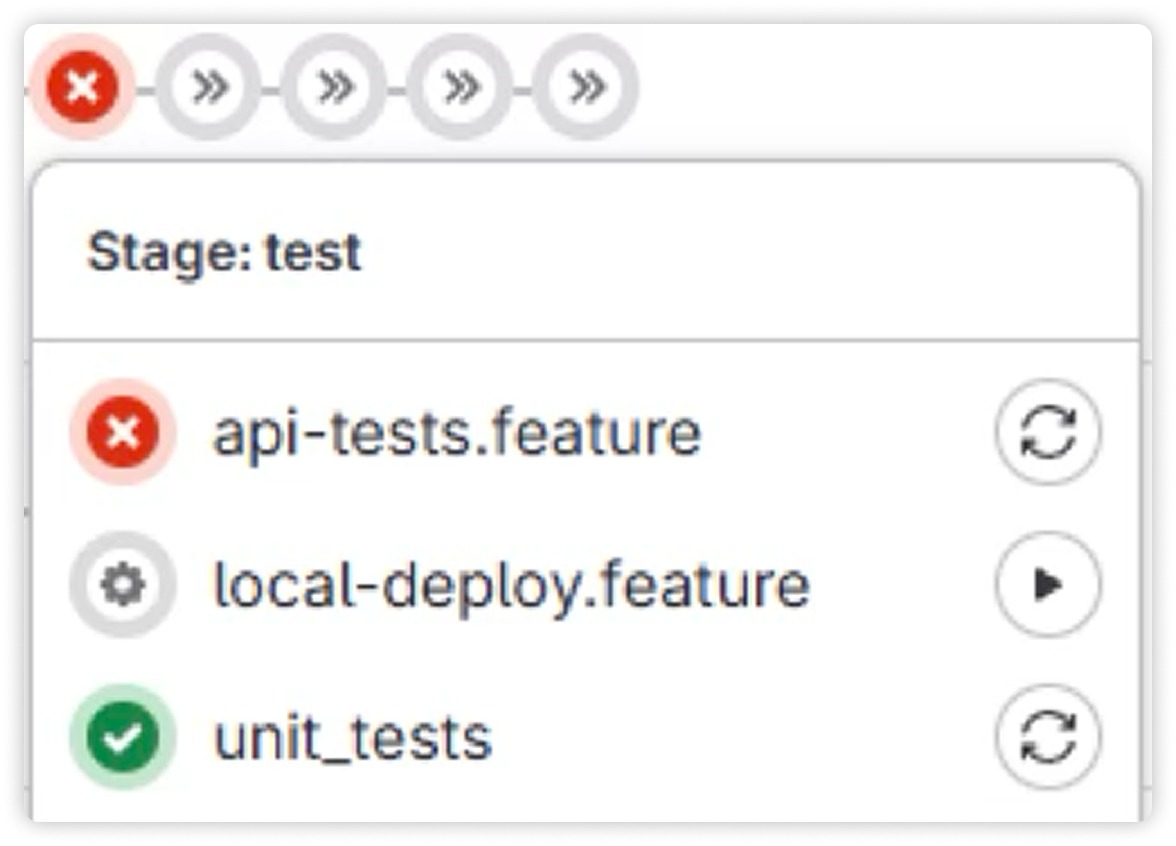
Task: Select the word test in the stage header
Action: pos(314,253)
